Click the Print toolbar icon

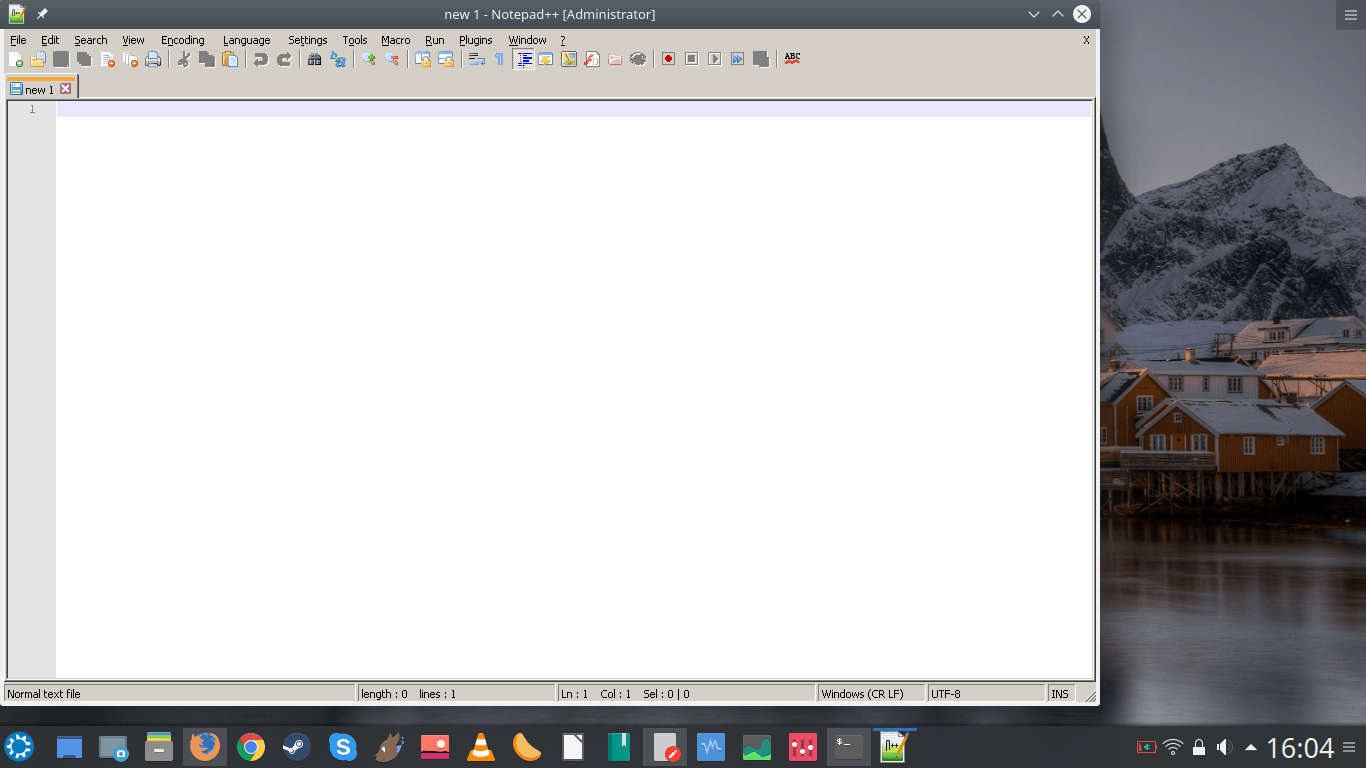(153, 59)
